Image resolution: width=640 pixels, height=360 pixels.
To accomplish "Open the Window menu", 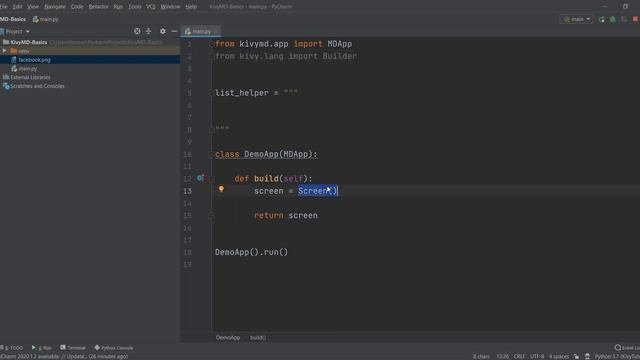I will click(x=170, y=7).
